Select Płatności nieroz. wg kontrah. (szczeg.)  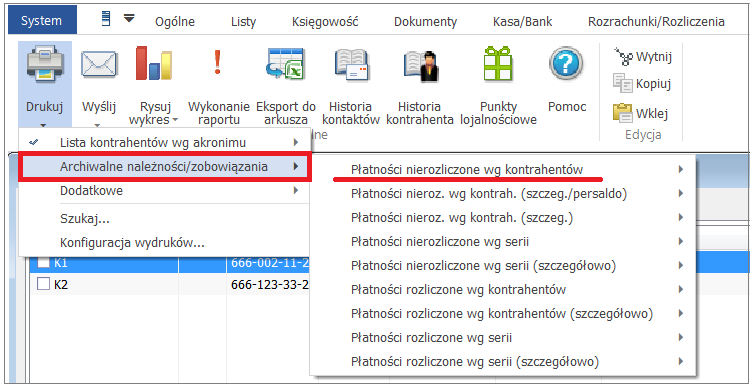click(503, 218)
